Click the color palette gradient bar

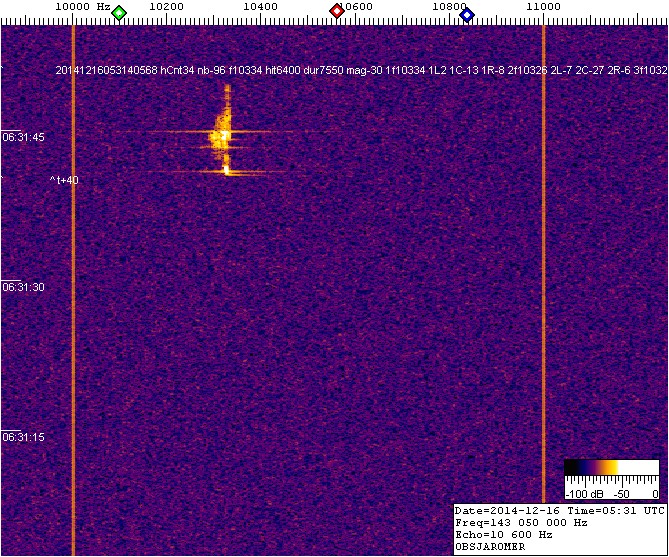click(x=611, y=467)
